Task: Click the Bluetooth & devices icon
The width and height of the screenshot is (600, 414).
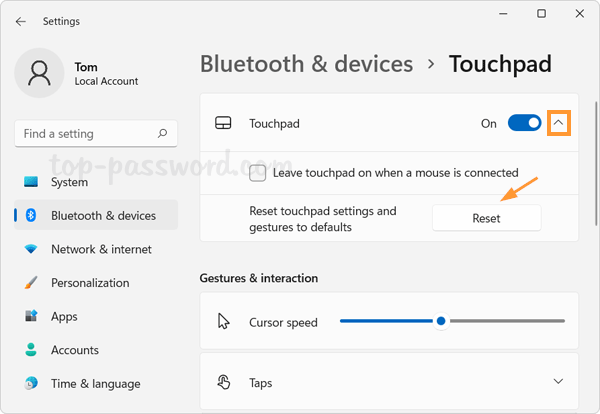Action: coord(31,215)
